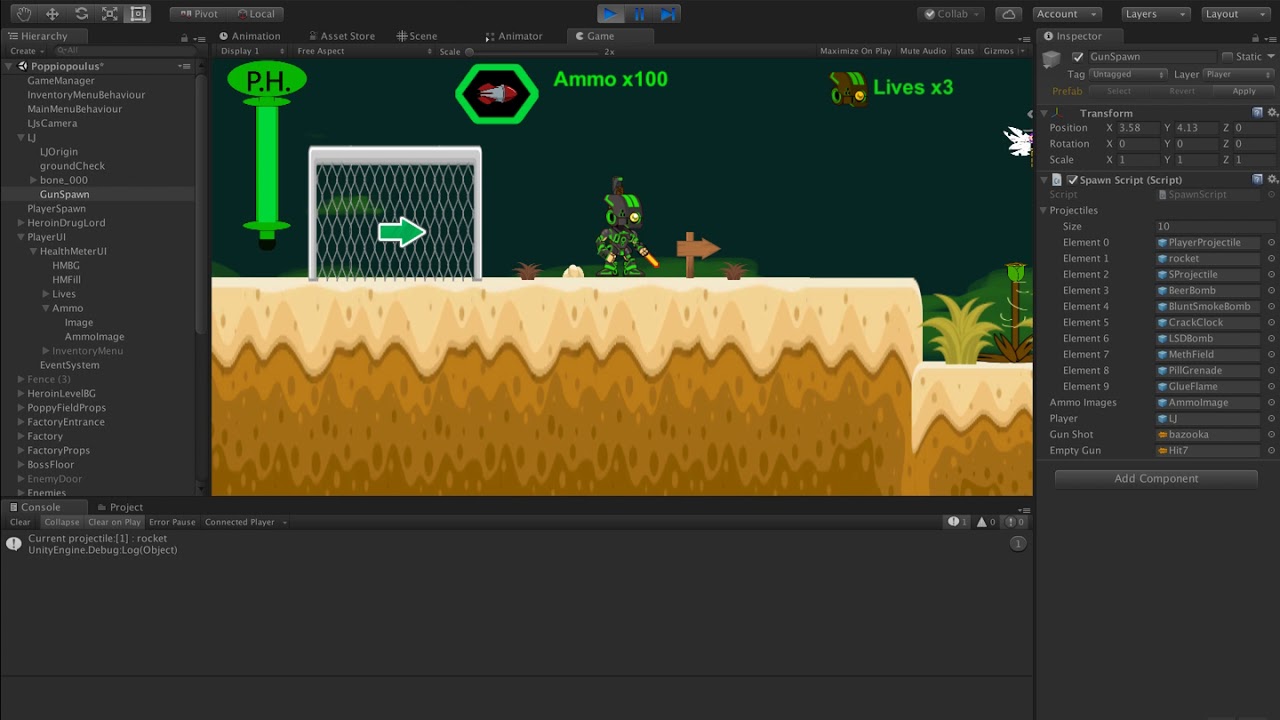Toggle warning messages filter in Console
The image size is (1280, 720).
click(986, 522)
